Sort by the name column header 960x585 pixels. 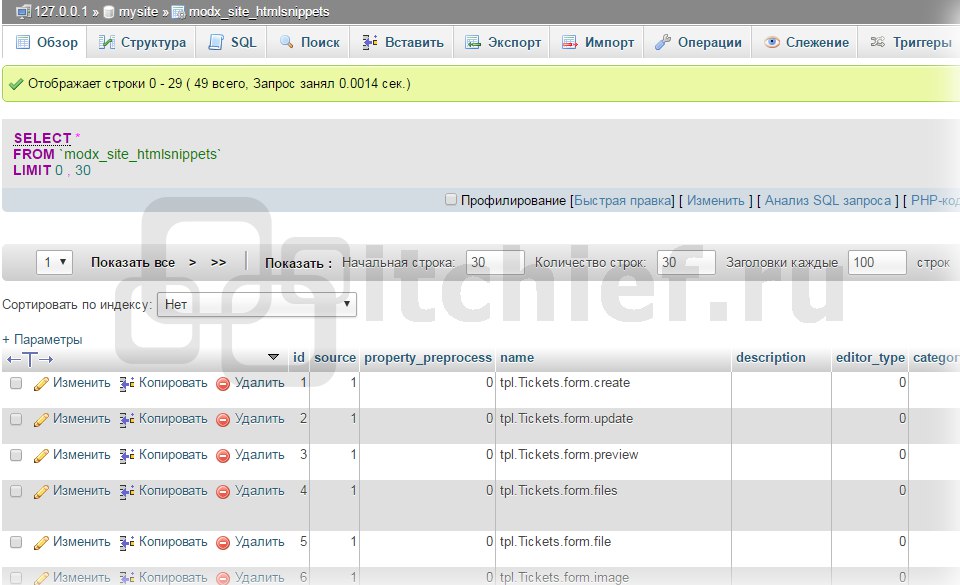517,357
